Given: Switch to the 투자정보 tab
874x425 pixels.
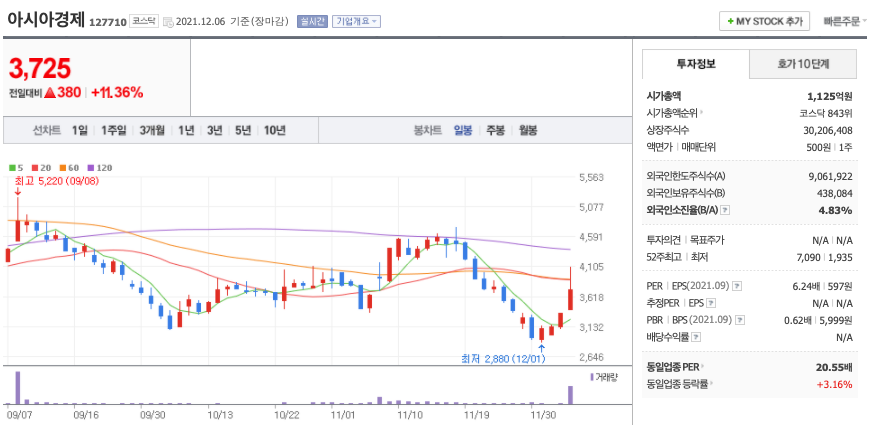Looking at the screenshot, I should tap(696, 64).
